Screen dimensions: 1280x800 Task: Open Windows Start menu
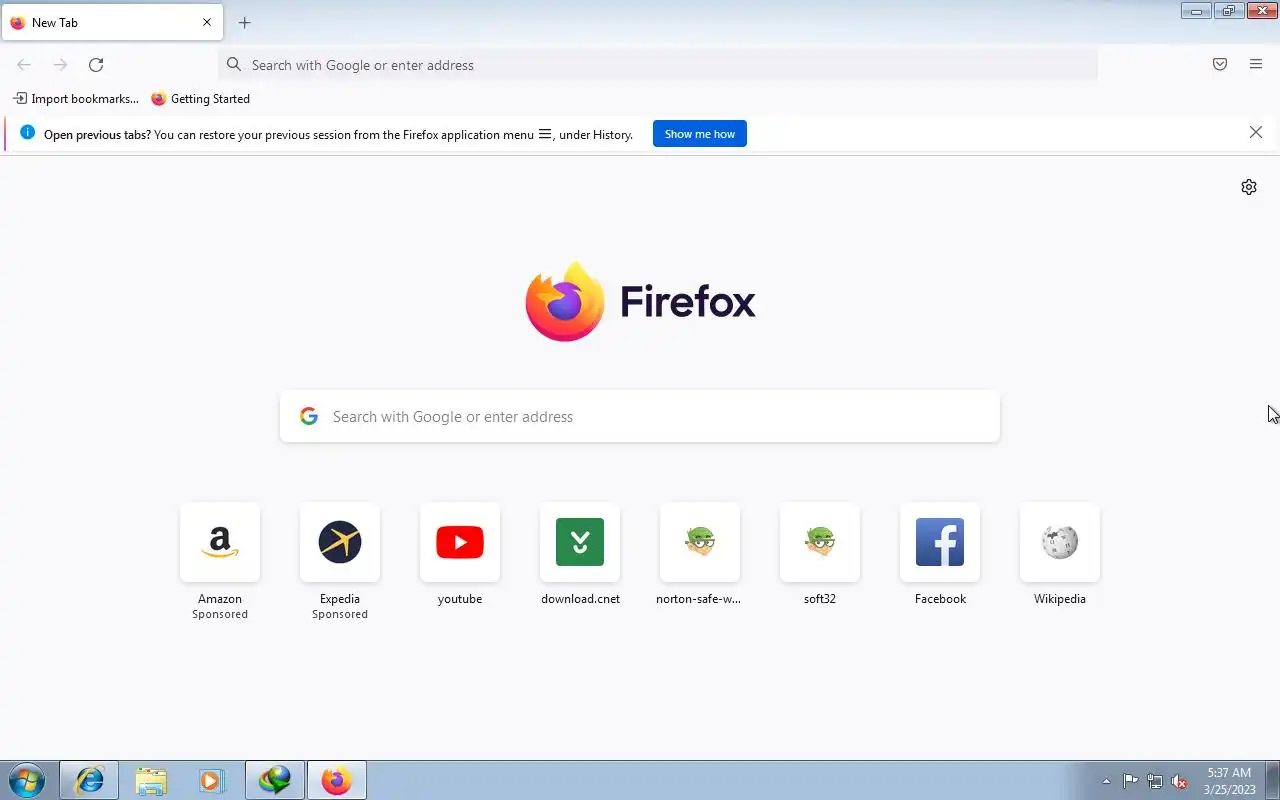26,780
